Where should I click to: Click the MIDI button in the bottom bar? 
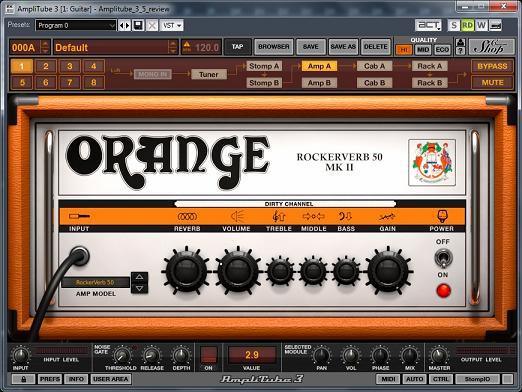click(388, 379)
